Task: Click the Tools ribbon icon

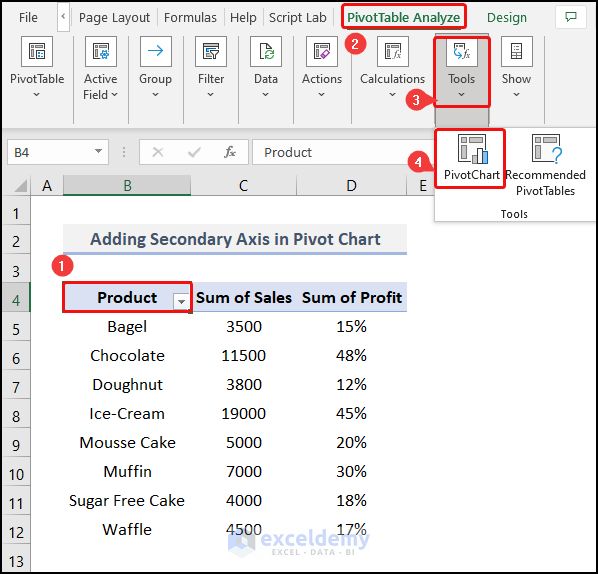Action: click(x=461, y=51)
